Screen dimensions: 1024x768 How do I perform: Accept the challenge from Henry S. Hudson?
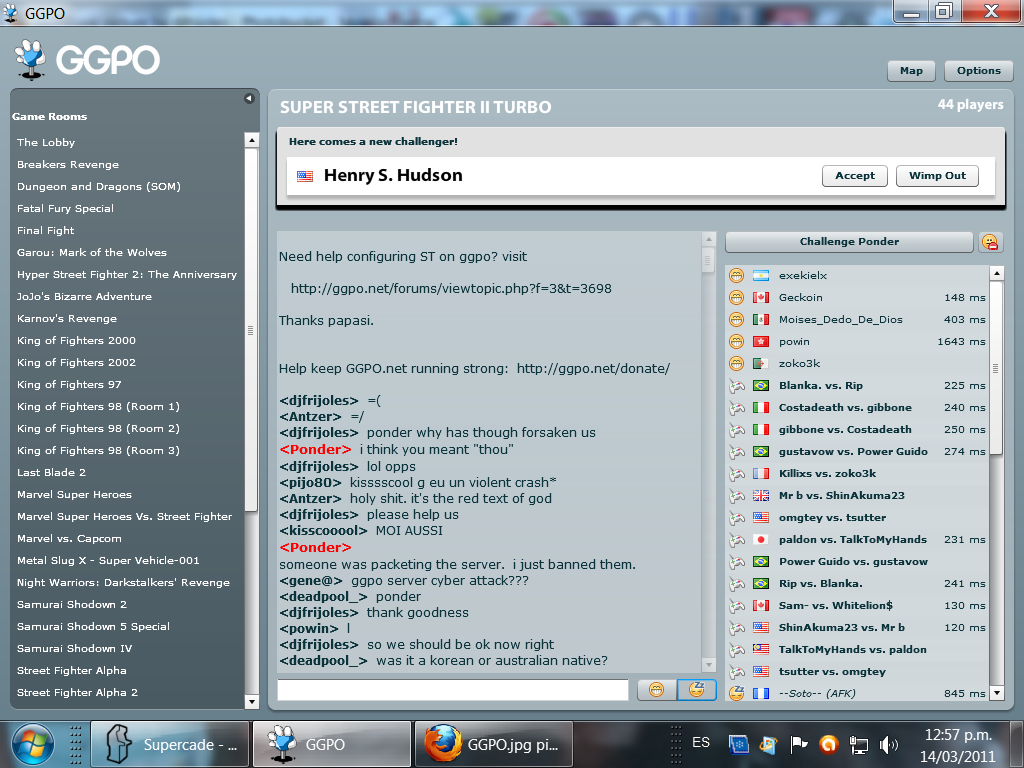tap(855, 176)
